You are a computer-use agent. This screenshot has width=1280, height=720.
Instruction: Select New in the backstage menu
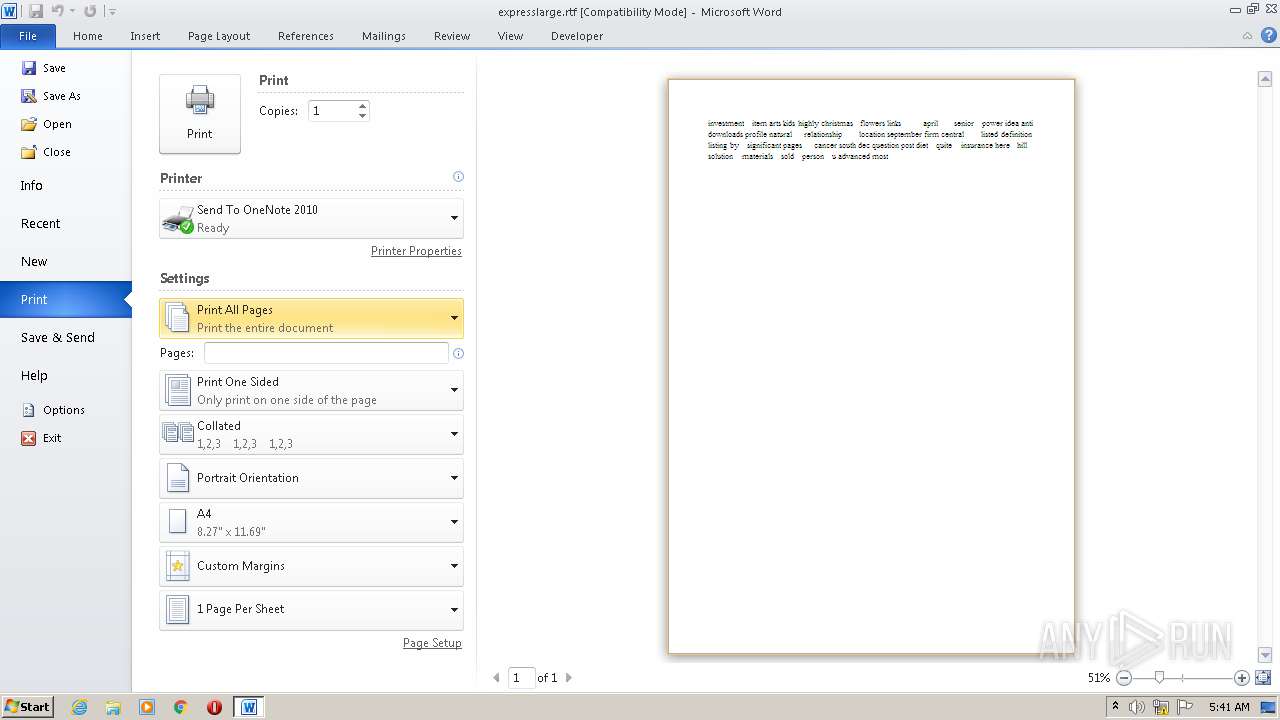click(65, 262)
